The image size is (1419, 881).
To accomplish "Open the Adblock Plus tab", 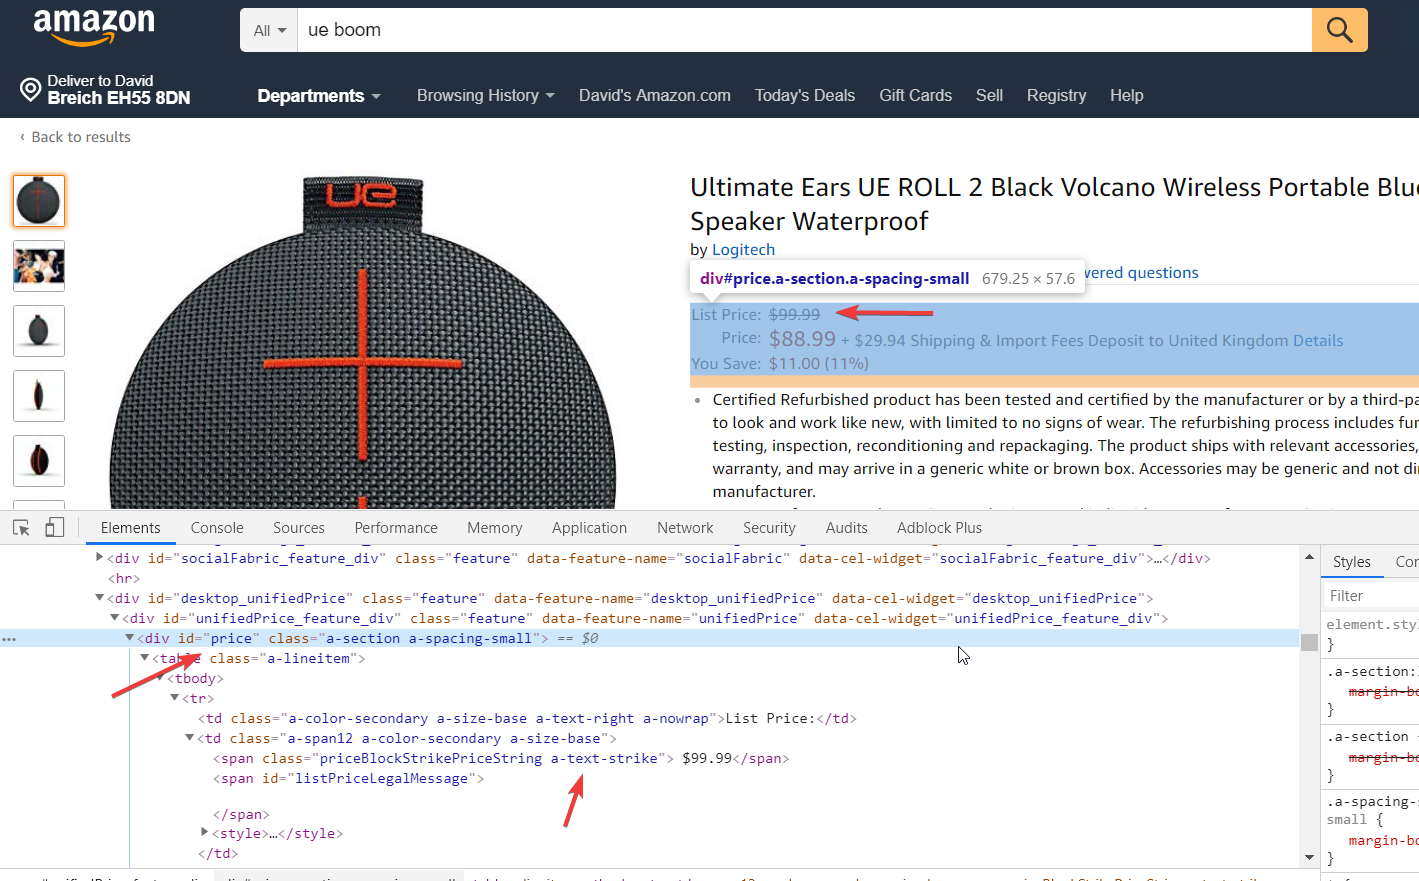I will click(939, 528).
